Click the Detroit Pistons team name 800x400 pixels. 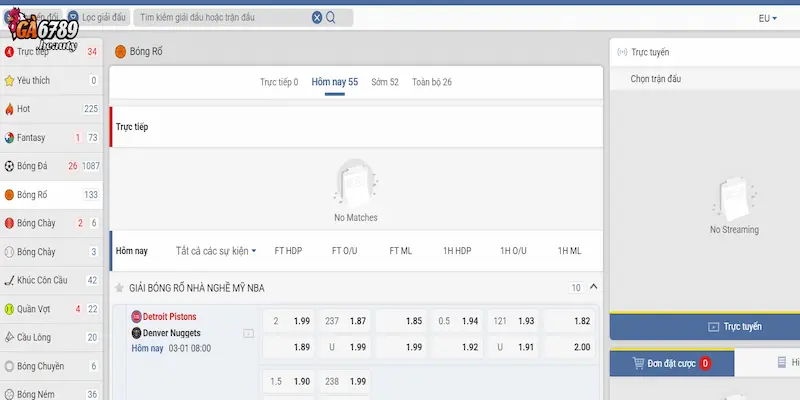tap(169, 317)
